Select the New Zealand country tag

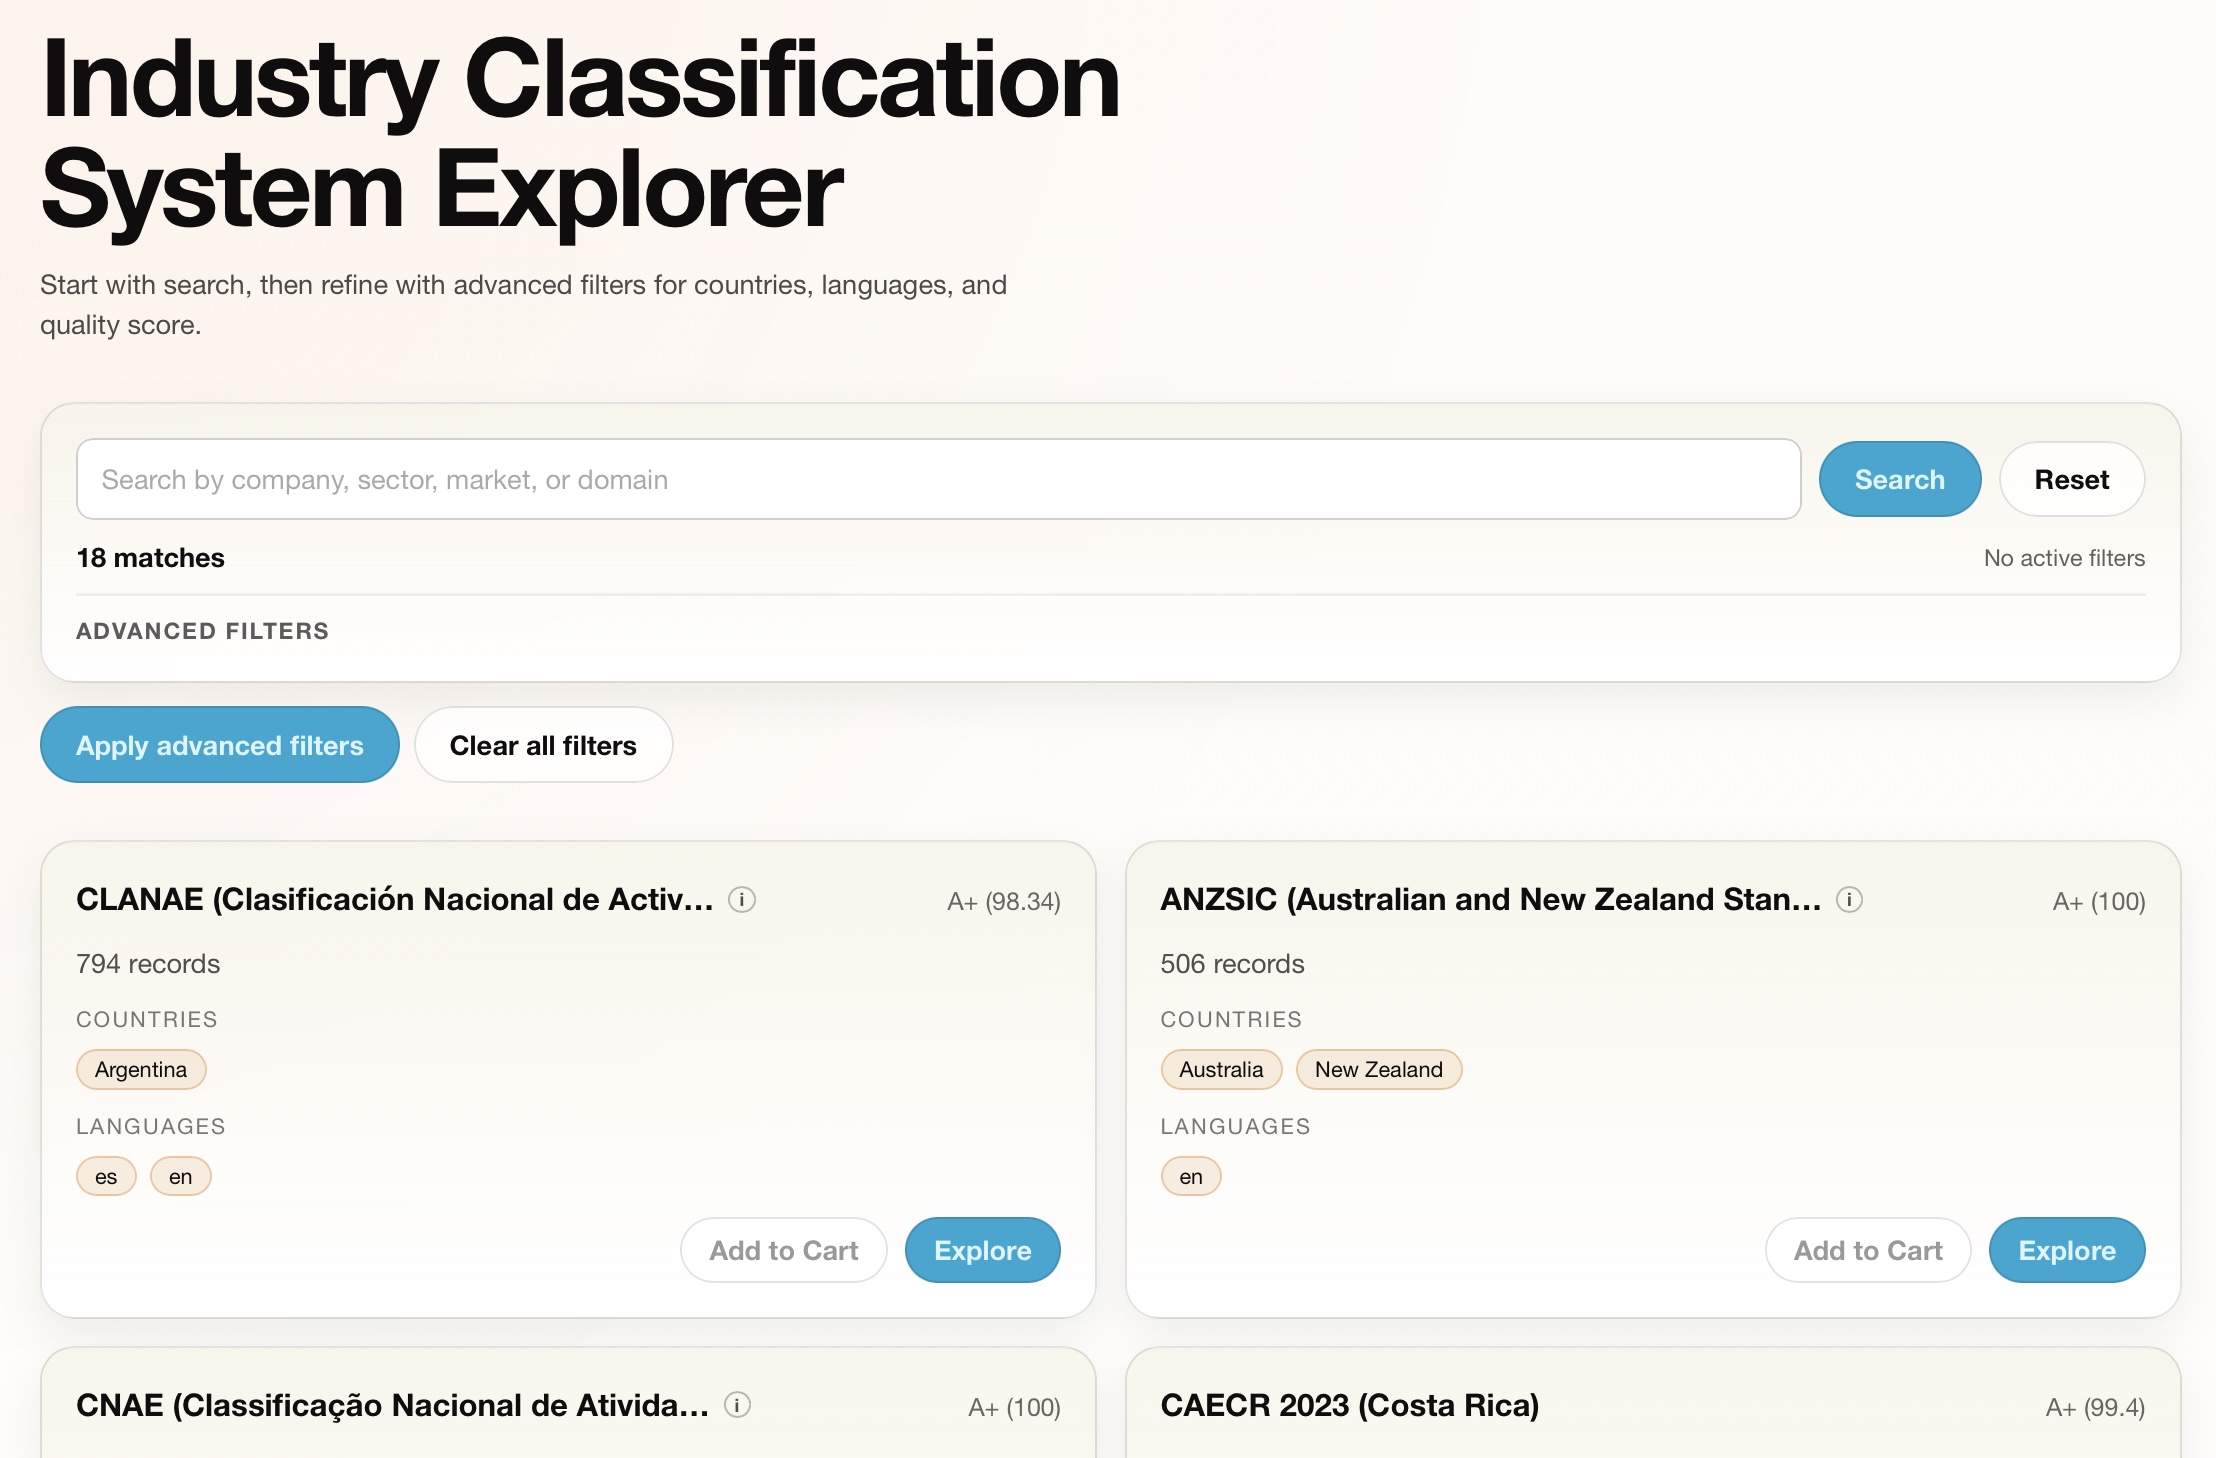[x=1379, y=1069]
